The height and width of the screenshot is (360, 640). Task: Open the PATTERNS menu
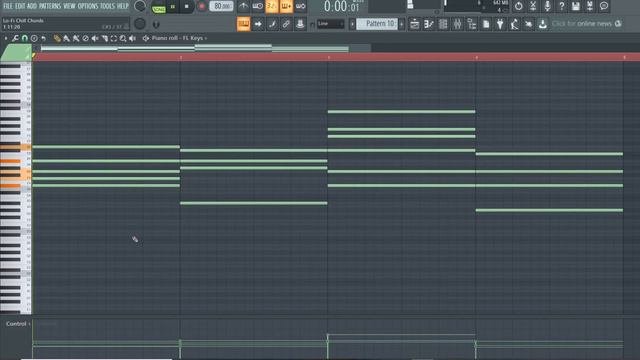(50, 6)
